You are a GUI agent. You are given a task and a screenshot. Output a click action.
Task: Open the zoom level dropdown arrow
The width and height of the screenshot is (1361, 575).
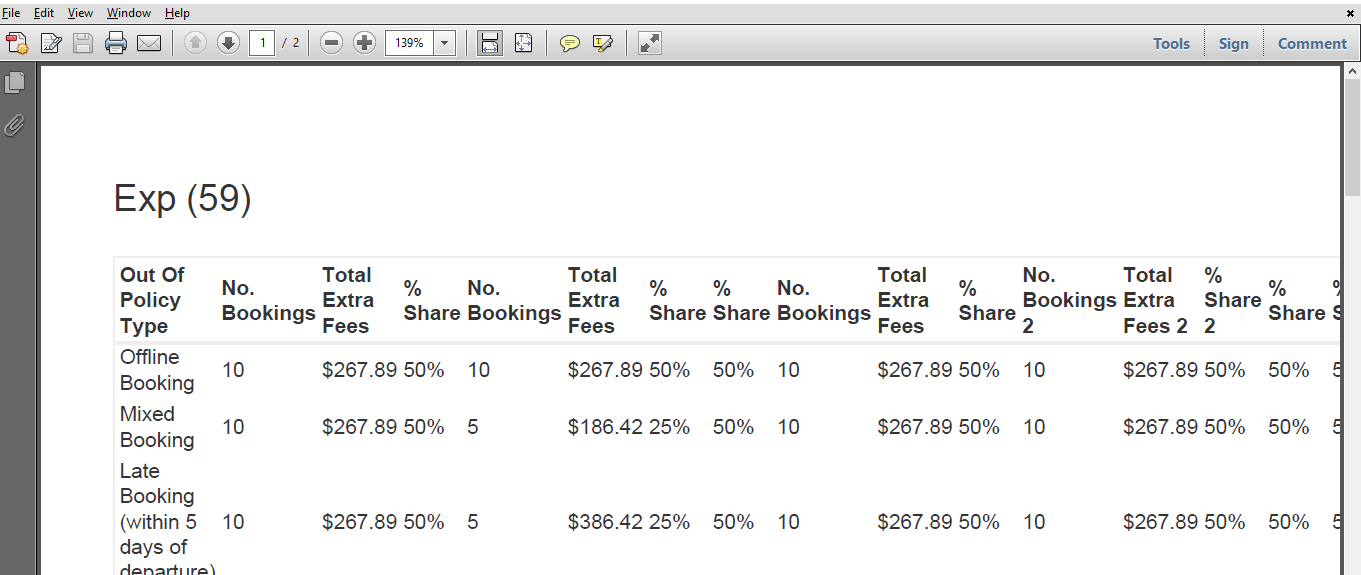click(x=445, y=43)
